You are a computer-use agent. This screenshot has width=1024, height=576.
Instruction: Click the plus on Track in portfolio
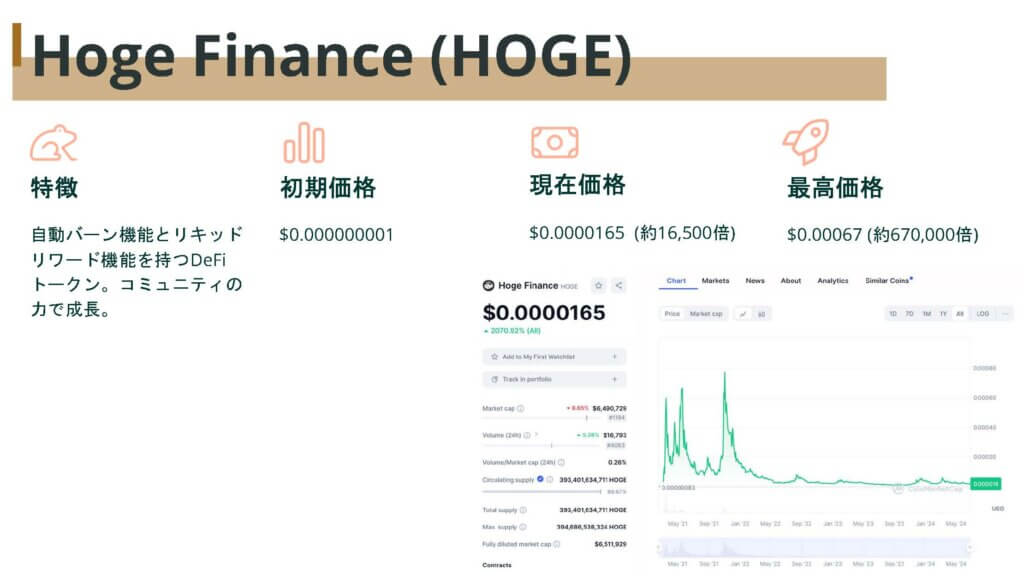[615, 379]
